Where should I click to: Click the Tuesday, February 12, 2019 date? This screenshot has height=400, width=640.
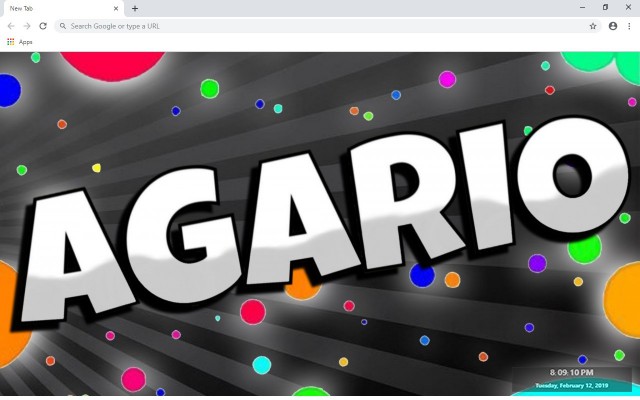click(x=571, y=385)
